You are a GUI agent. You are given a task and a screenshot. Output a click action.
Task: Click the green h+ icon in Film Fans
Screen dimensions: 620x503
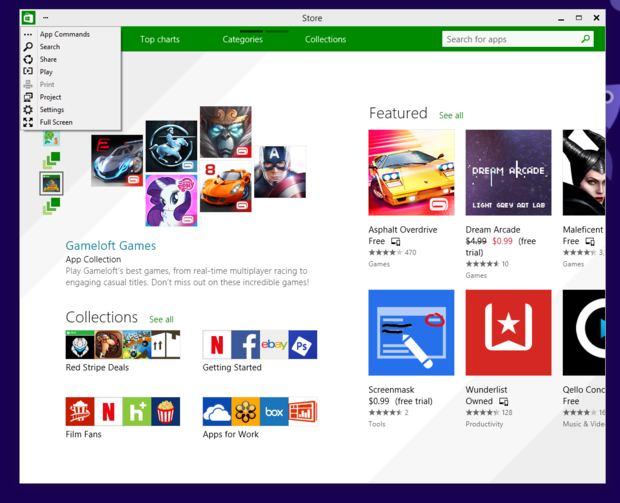[x=137, y=412]
